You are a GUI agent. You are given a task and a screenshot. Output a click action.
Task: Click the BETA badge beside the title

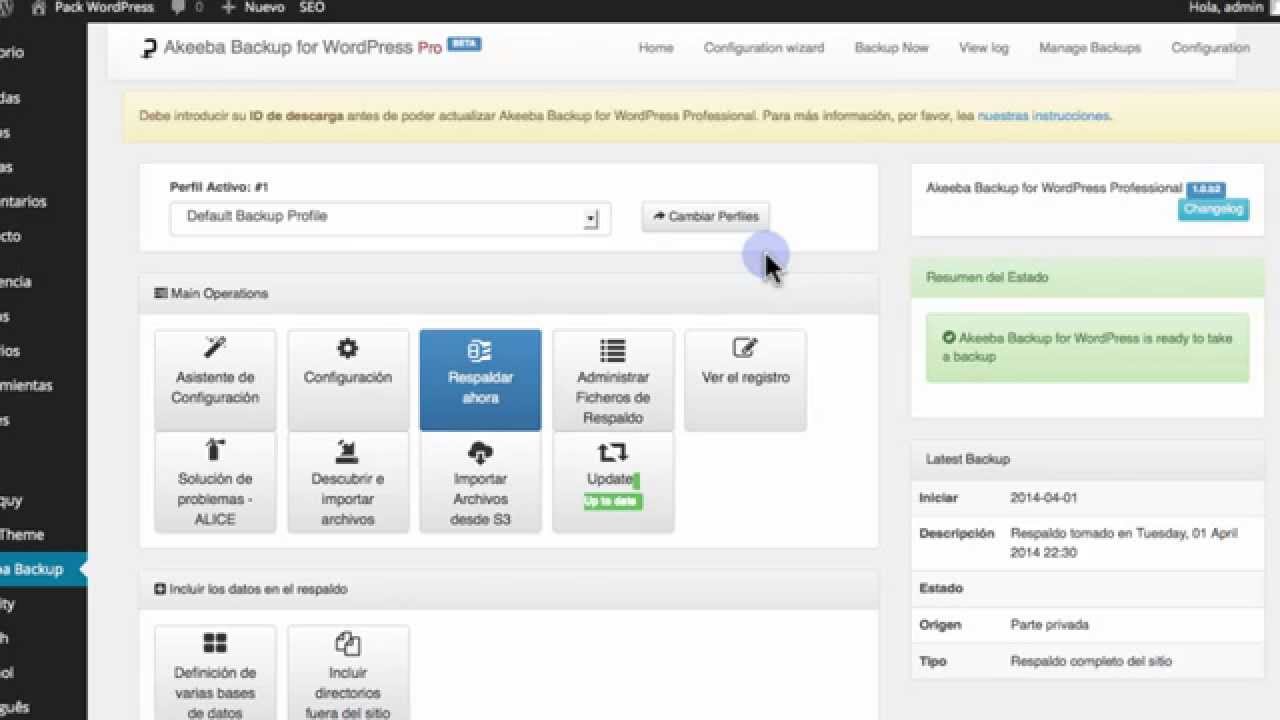[464, 44]
